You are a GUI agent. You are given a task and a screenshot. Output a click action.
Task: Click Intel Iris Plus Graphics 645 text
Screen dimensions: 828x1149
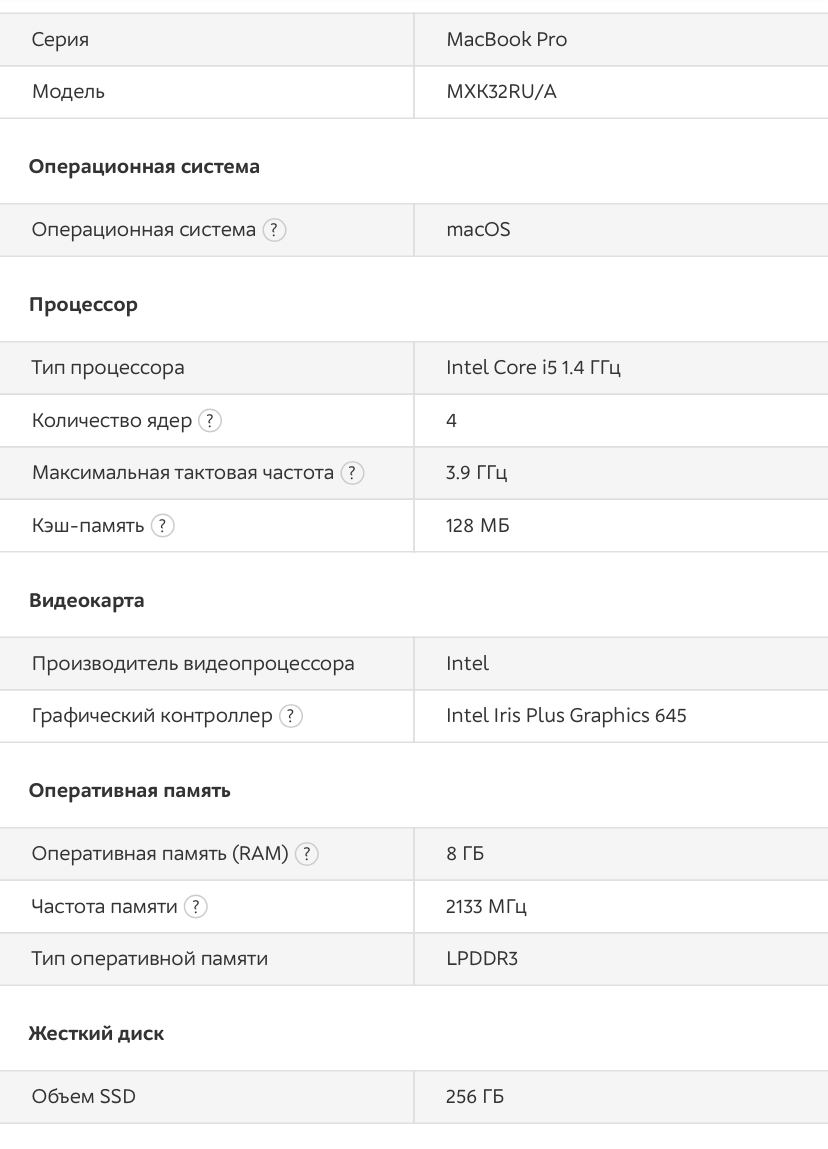[x=566, y=716]
